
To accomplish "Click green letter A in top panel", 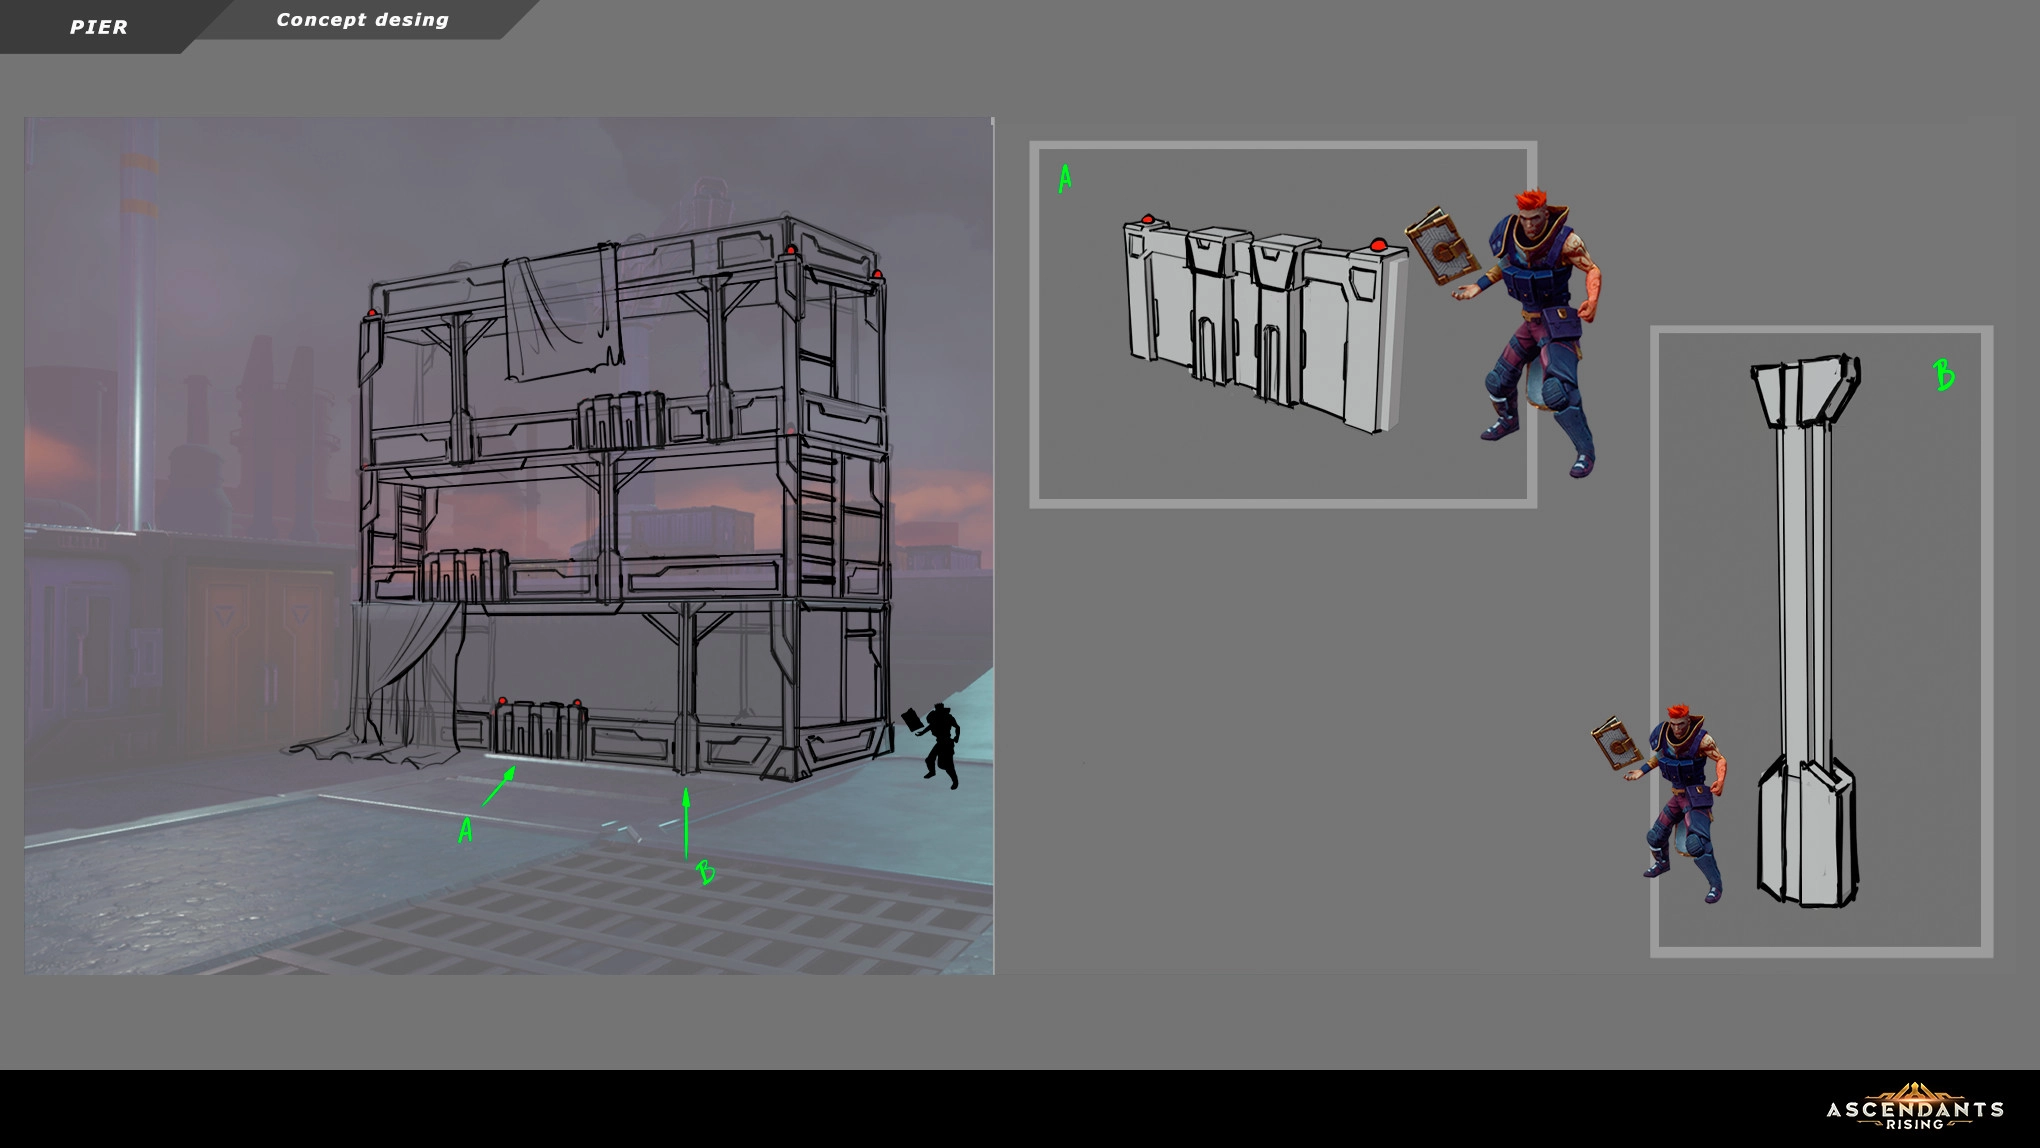I will click(1065, 179).
